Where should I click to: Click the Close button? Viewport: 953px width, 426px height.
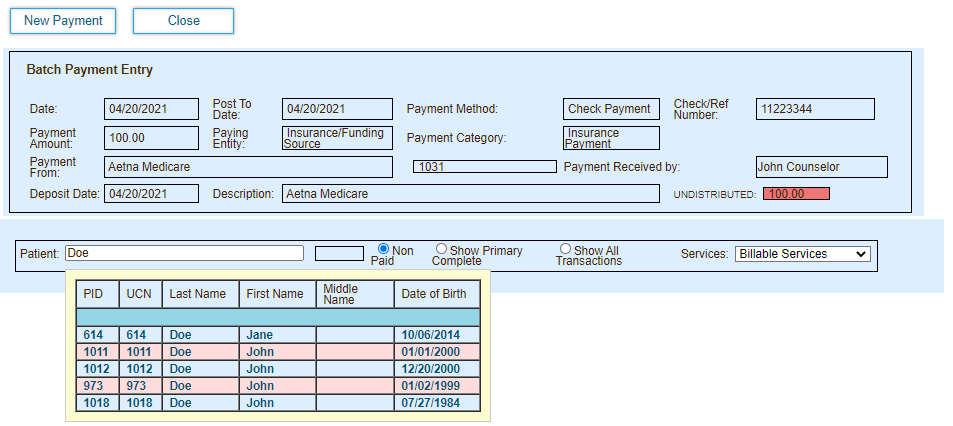pos(183,21)
